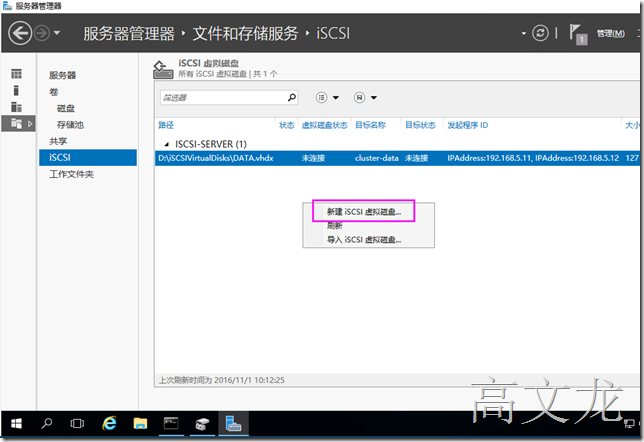Click the back navigation arrow

click(x=20, y=33)
